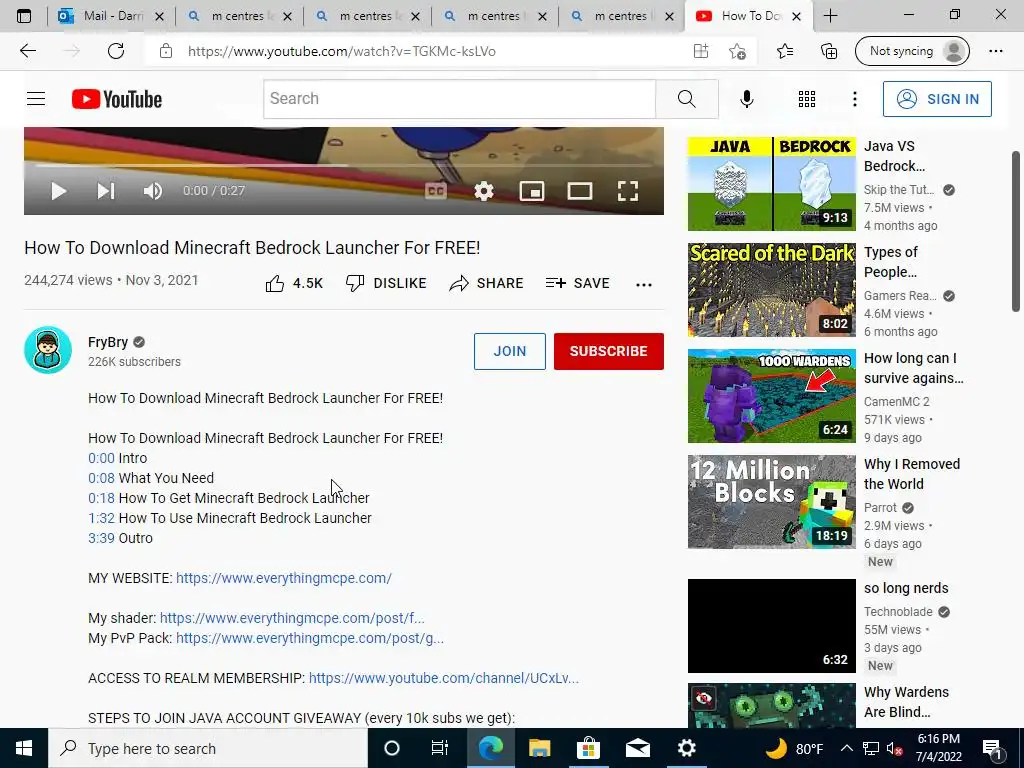Open the My shader link

tap(292, 618)
